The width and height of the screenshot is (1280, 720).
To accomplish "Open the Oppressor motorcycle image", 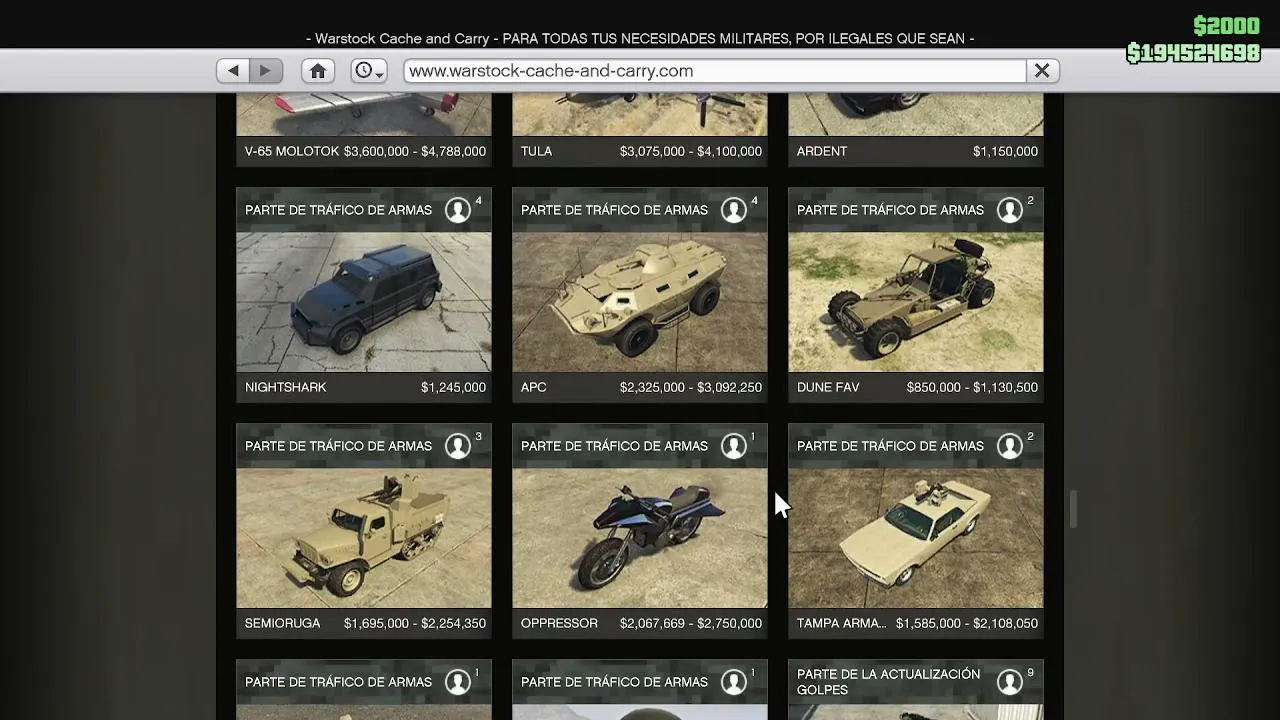I will (640, 538).
